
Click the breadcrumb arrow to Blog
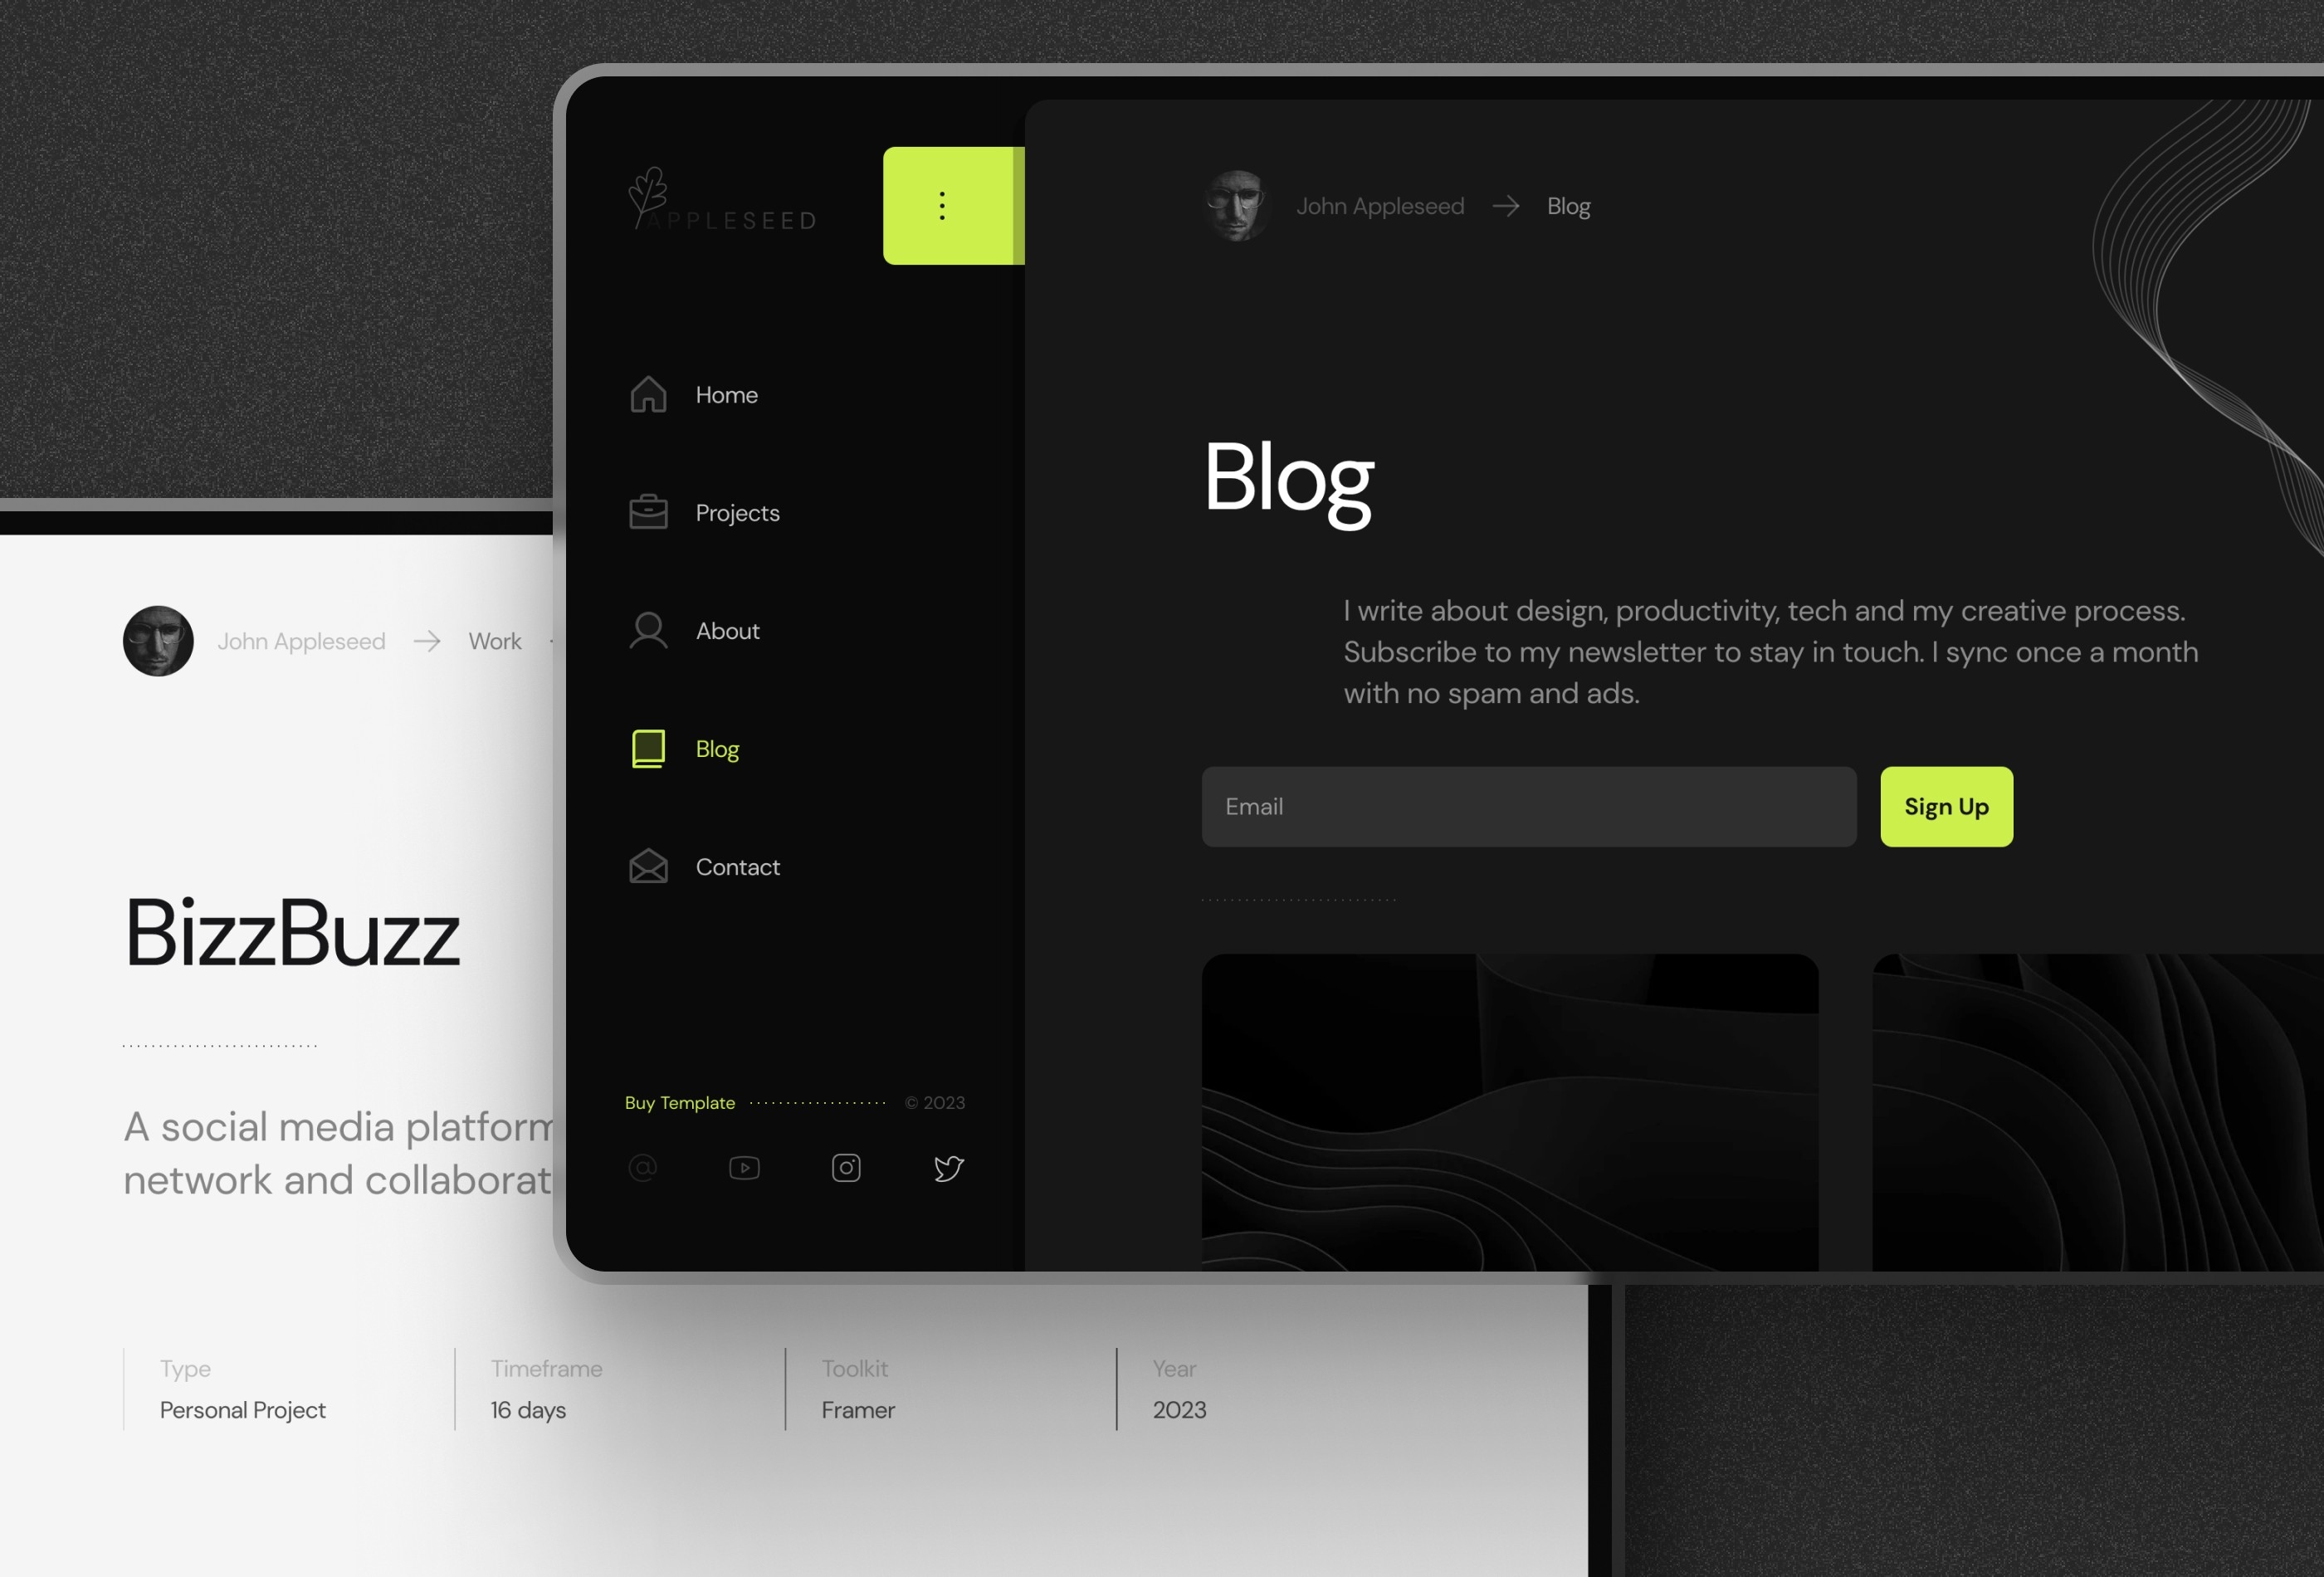pyautogui.click(x=1504, y=206)
